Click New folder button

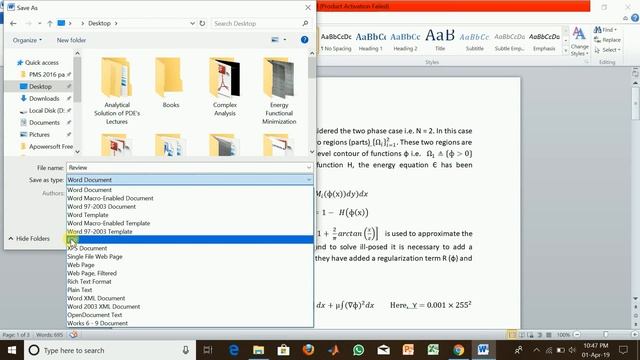71,40
